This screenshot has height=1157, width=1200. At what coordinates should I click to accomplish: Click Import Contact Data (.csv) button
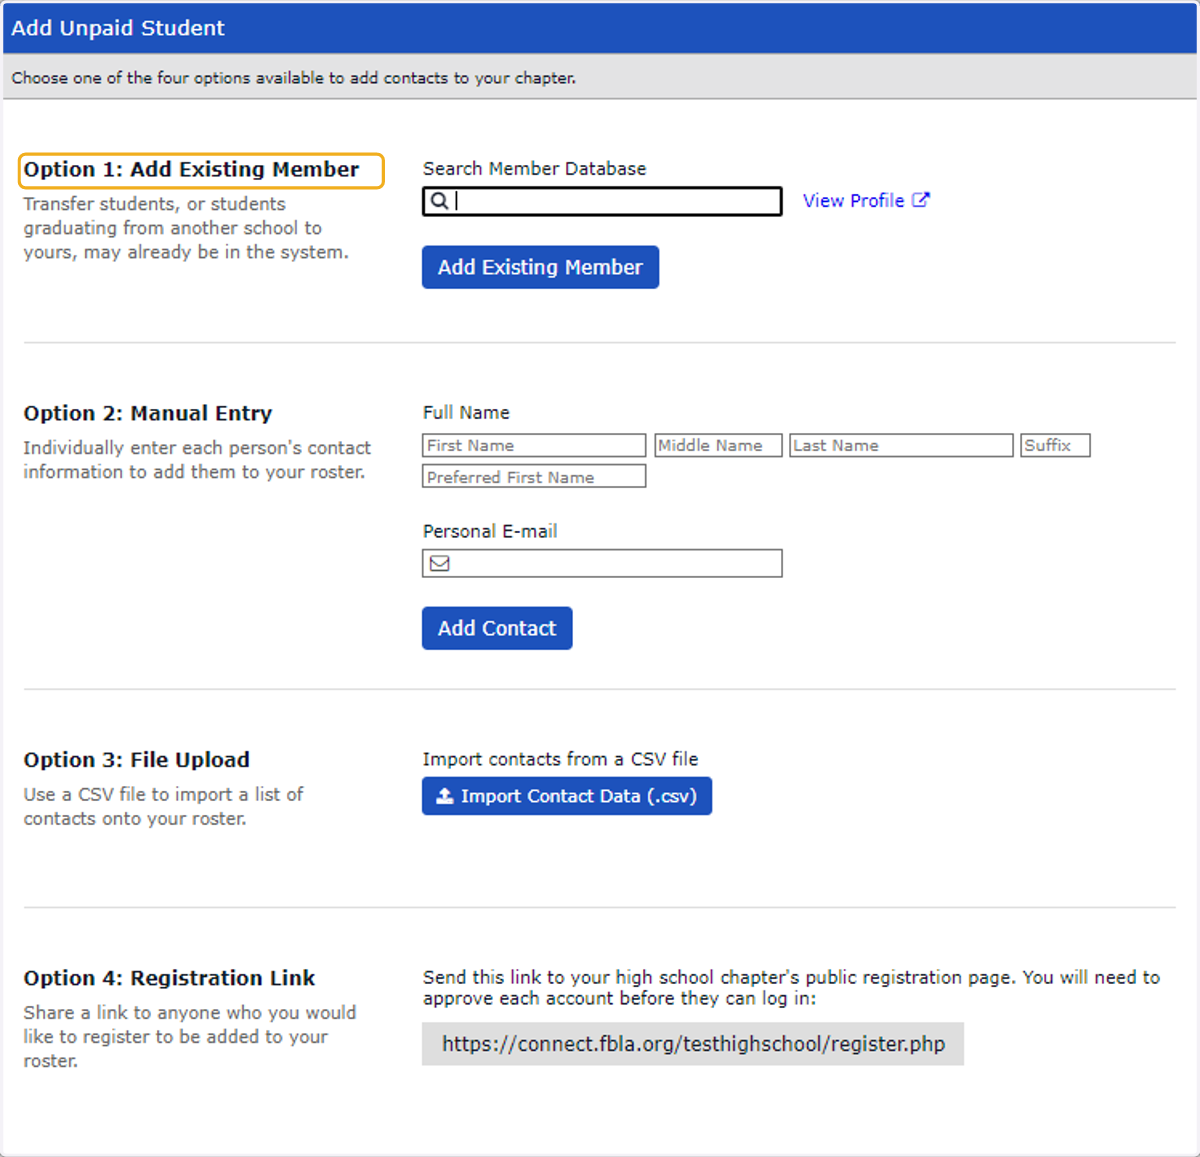click(x=567, y=796)
